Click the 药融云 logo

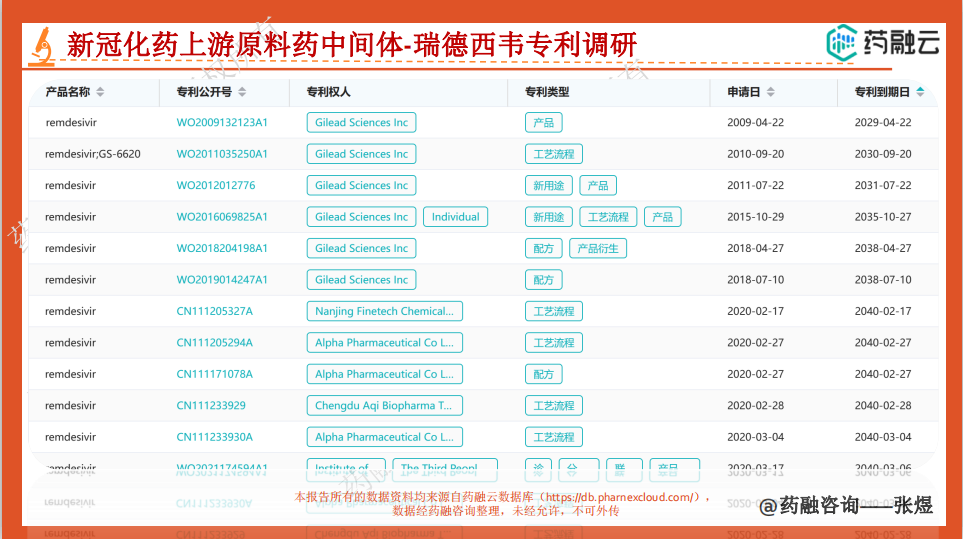pyautogui.click(x=883, y=42)
